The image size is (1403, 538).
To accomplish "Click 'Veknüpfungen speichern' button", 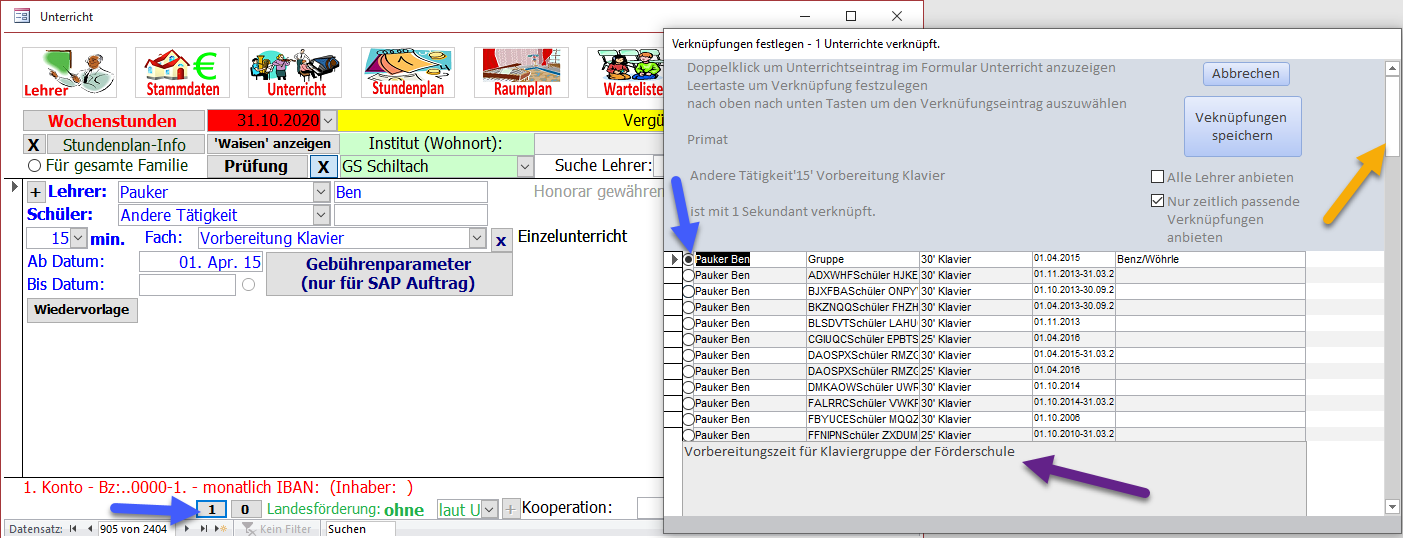I will tap(1242, 126).
